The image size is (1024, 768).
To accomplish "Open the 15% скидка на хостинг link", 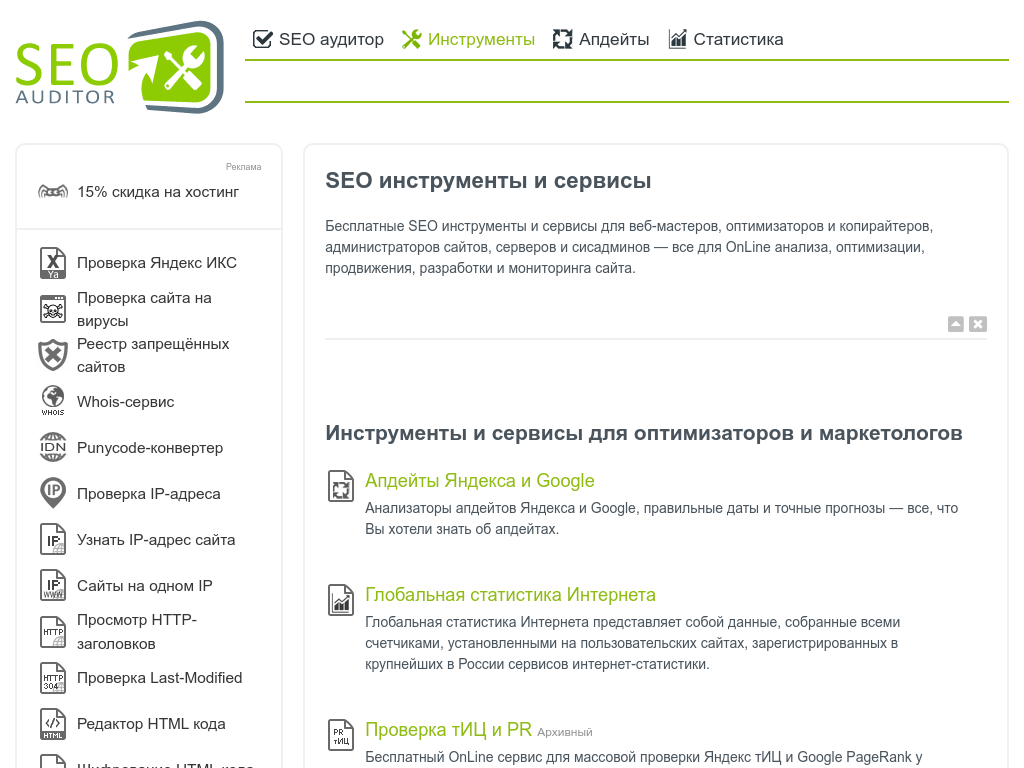I will tap(158, 192).
